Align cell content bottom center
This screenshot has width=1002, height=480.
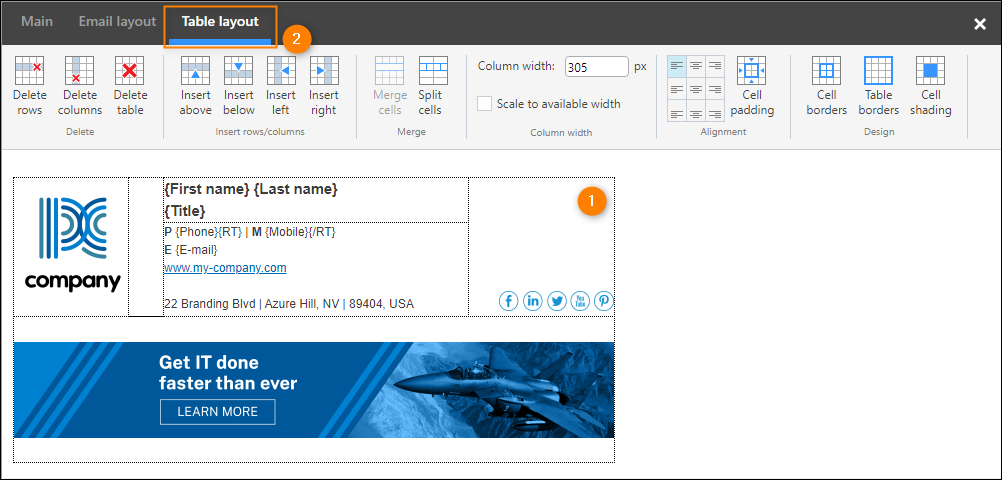697,111
